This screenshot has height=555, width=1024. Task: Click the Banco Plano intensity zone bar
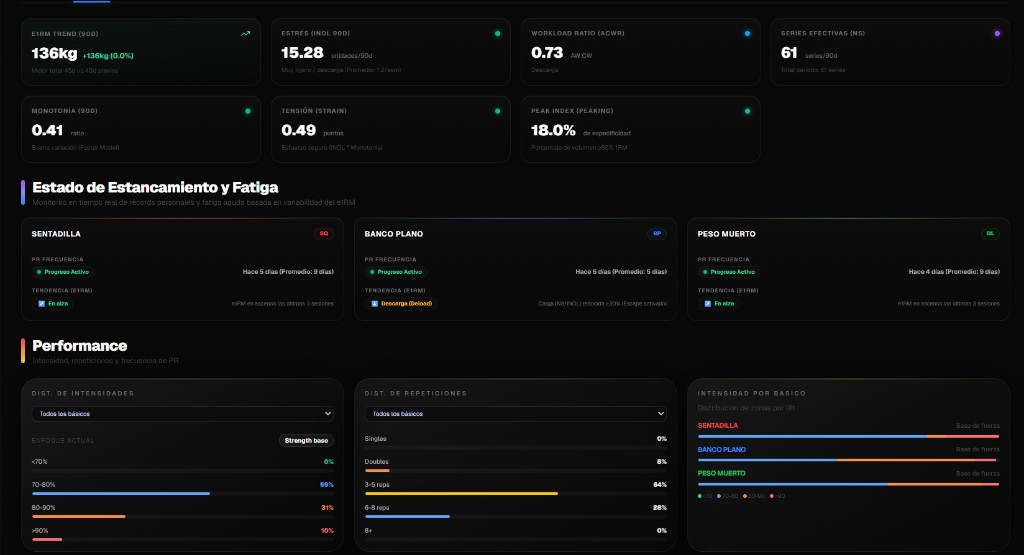click(848, 460)
